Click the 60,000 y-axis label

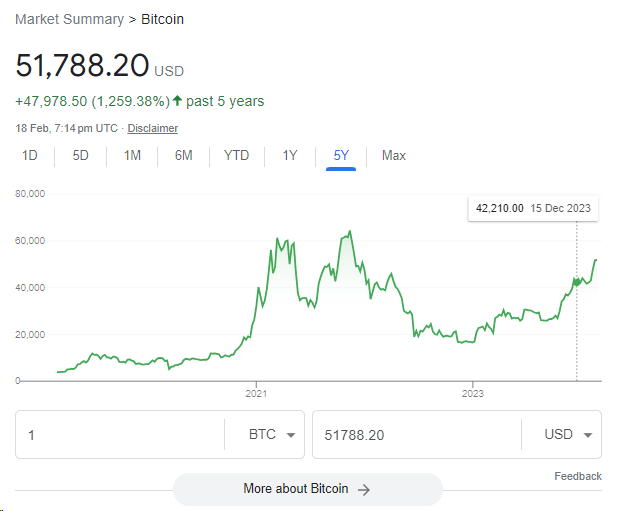tap(30, 240)
